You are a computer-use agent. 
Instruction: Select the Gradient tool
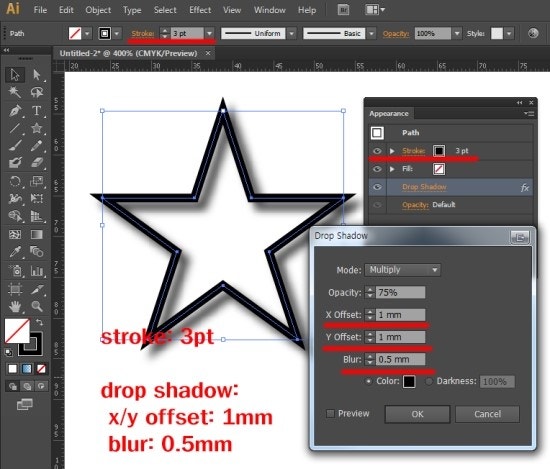pos(36,234)
